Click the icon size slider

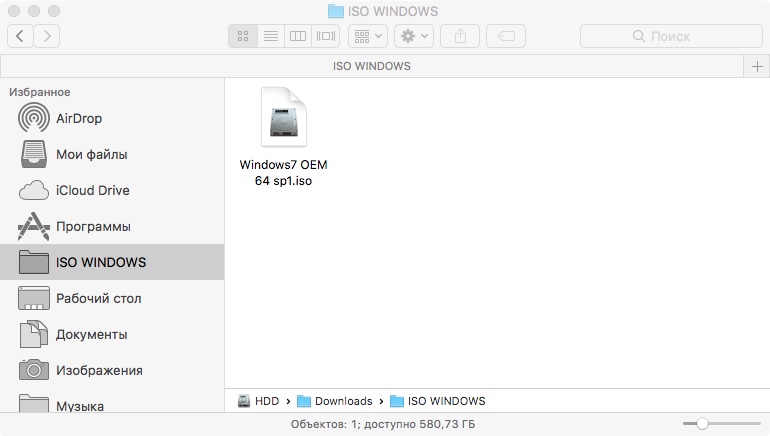[721, 423]
